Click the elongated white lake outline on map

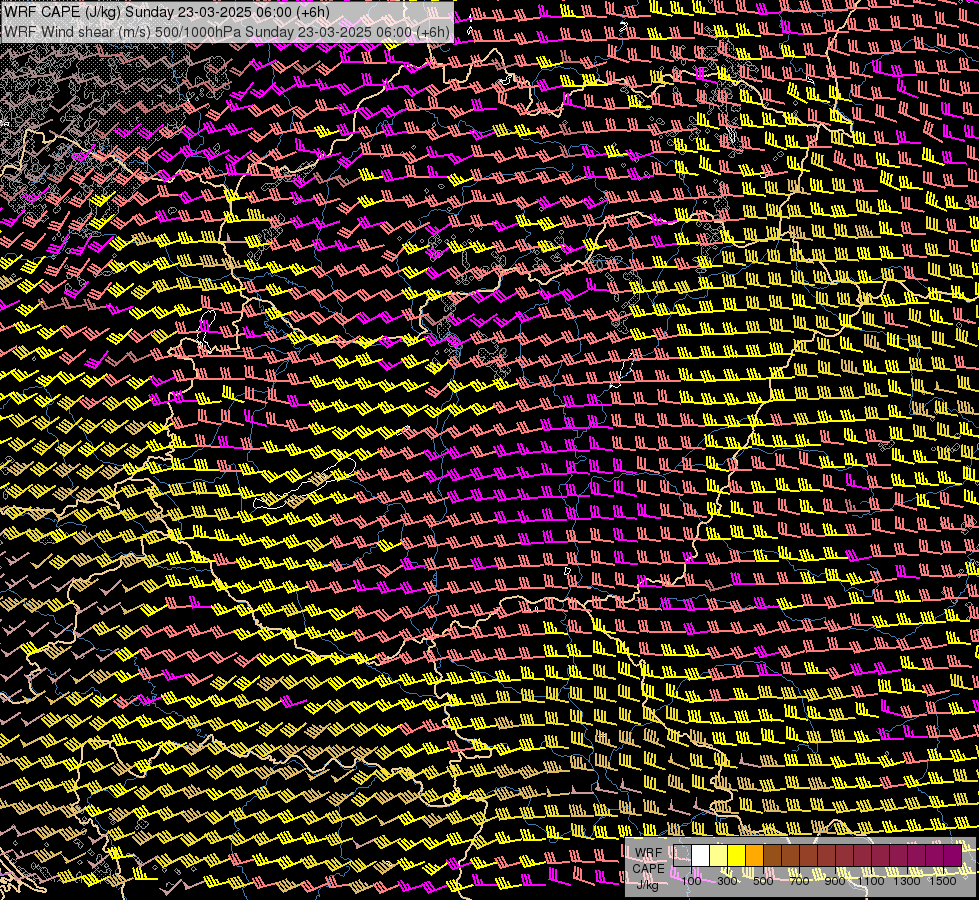click(x=305, y=484)
